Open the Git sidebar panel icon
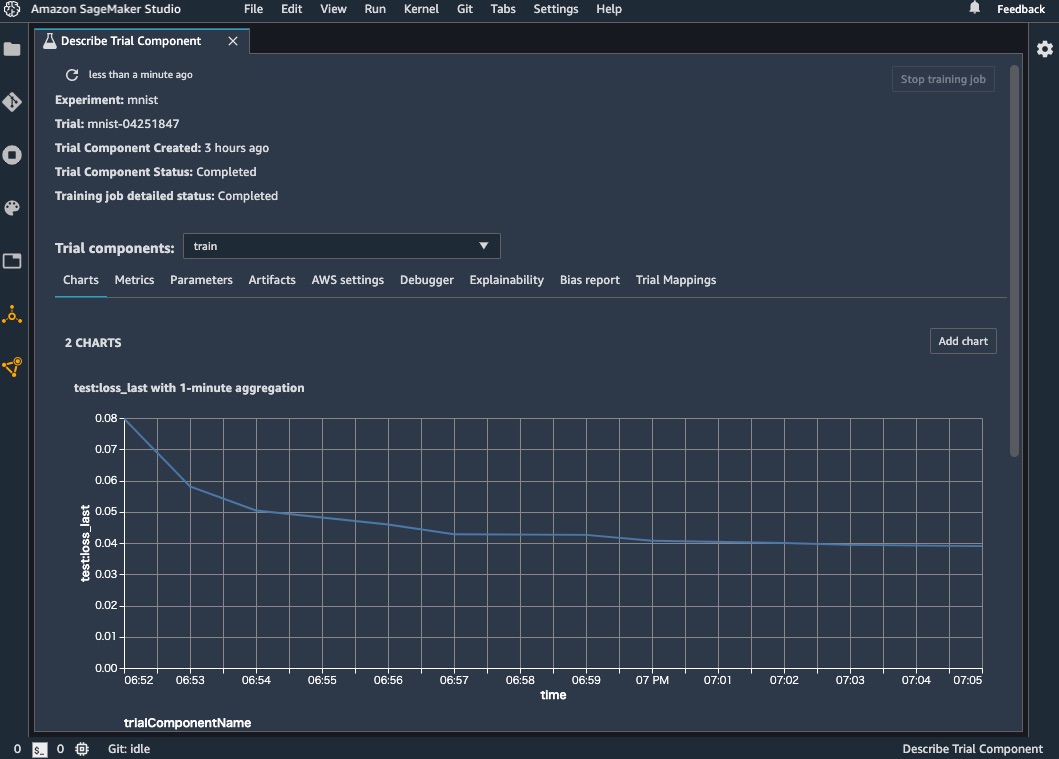Image resolution: width=1059 pixels, height=759 pixels. [12, 102]
